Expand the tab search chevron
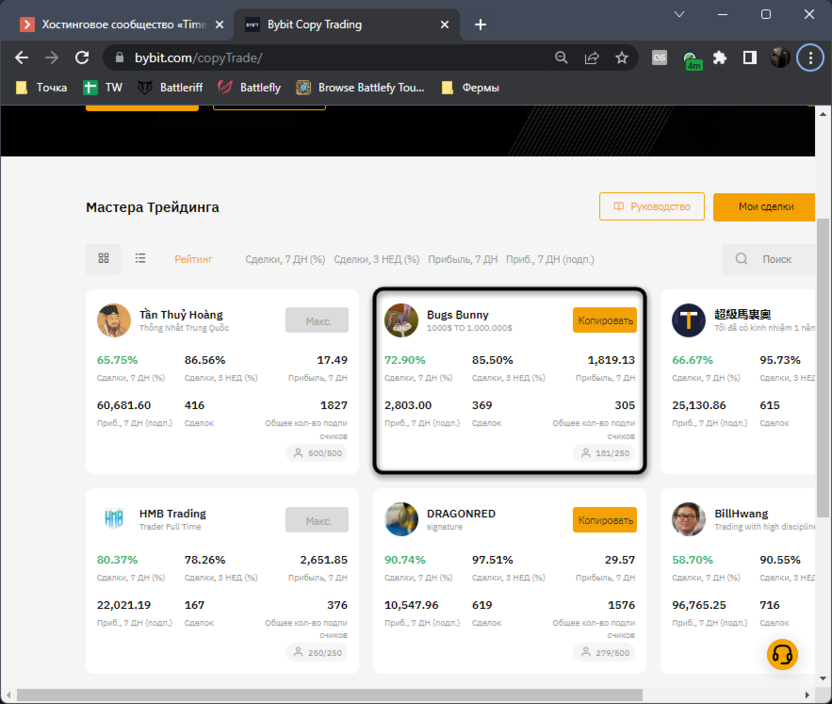 click(x=679, y=15)
